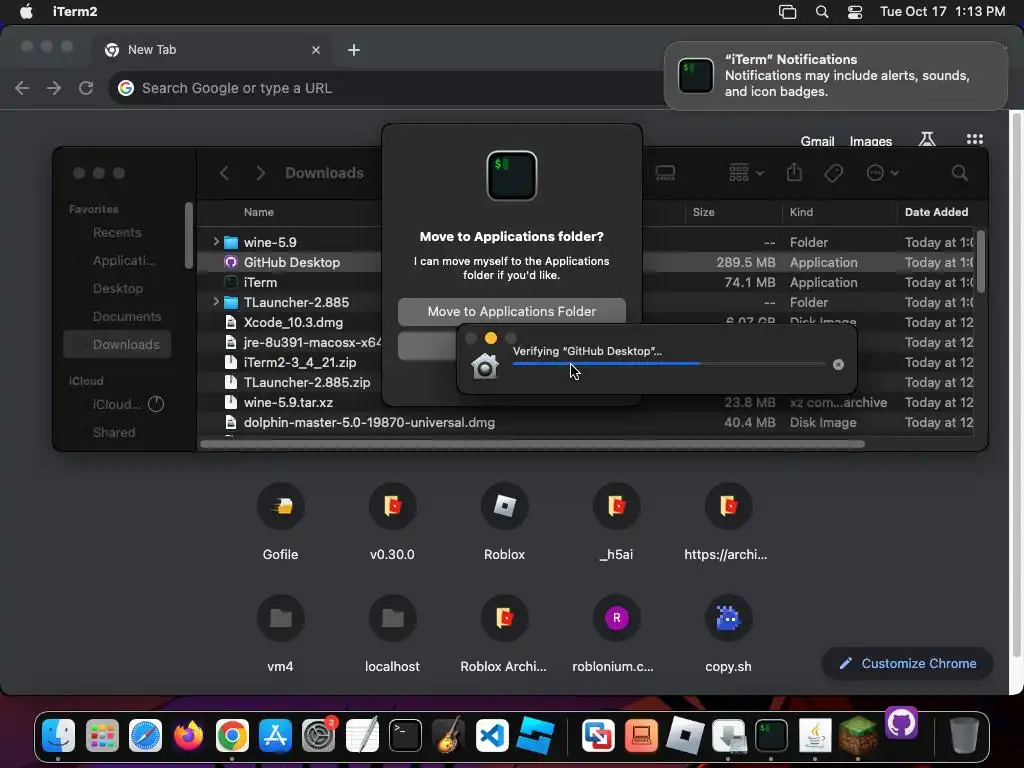This screenshot has width=1024, height=768.
Task: Select Downloads in Finder sidebar
Action: click(x=118, y=344)
